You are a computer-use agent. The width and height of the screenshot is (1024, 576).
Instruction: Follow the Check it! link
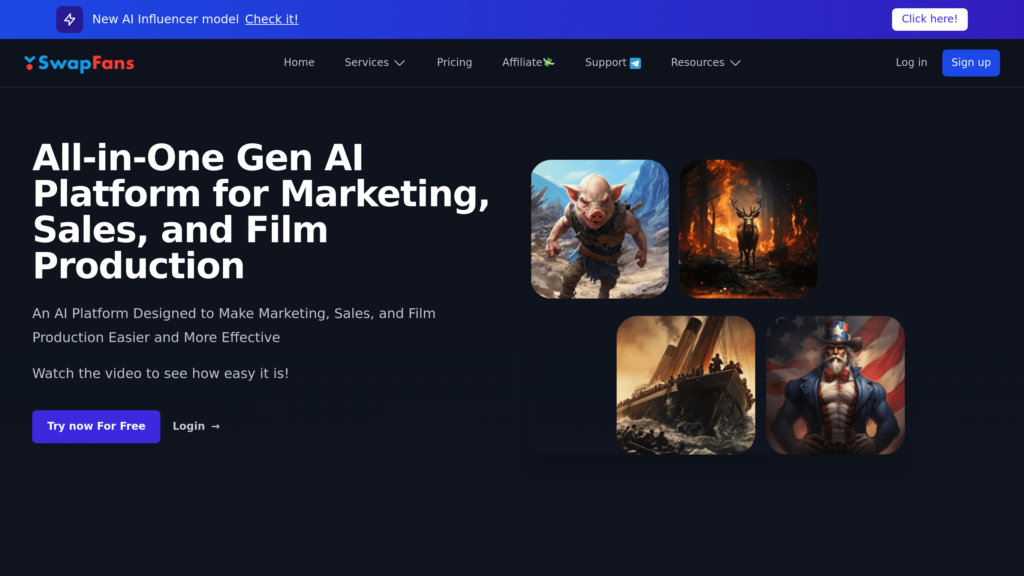(271, 18)
